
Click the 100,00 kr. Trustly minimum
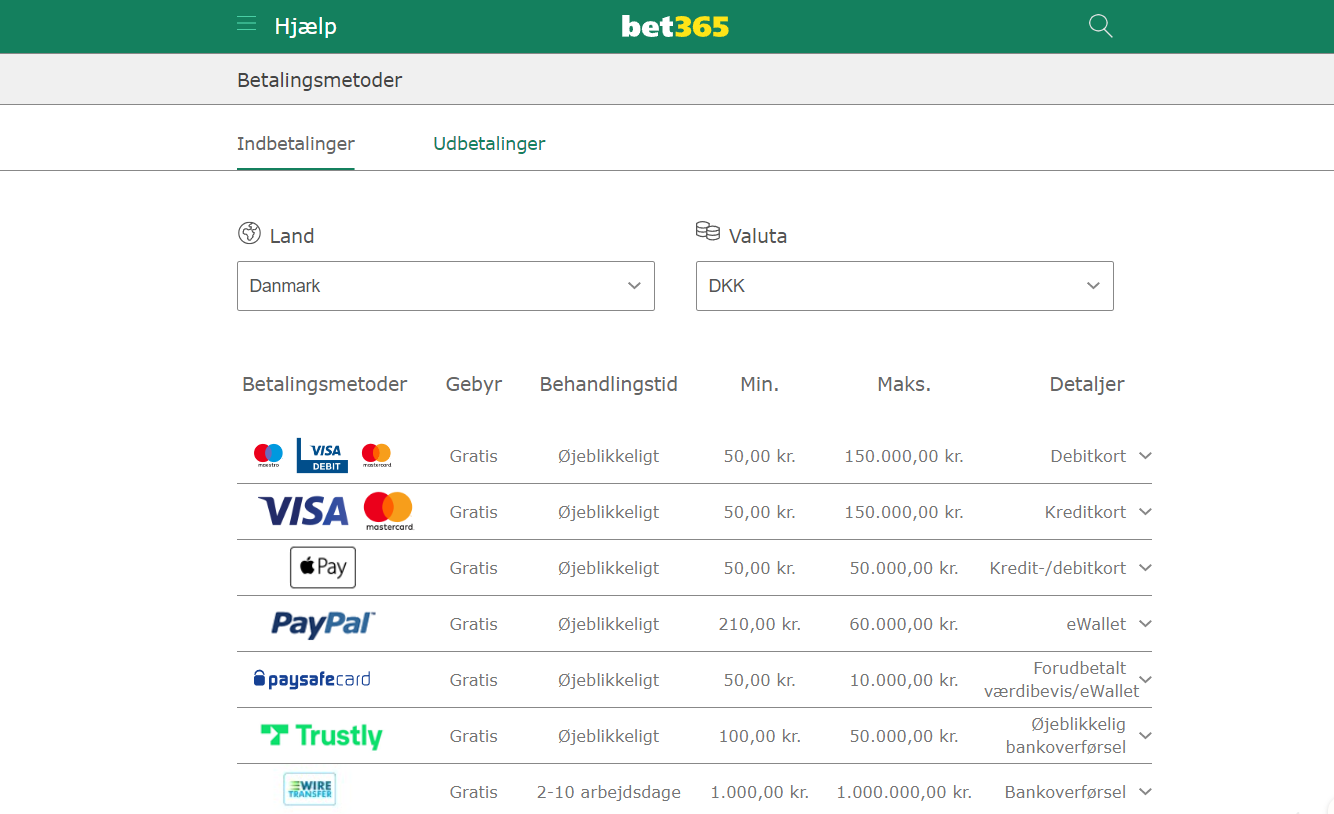pyautogui.click(x=760, y=736)
